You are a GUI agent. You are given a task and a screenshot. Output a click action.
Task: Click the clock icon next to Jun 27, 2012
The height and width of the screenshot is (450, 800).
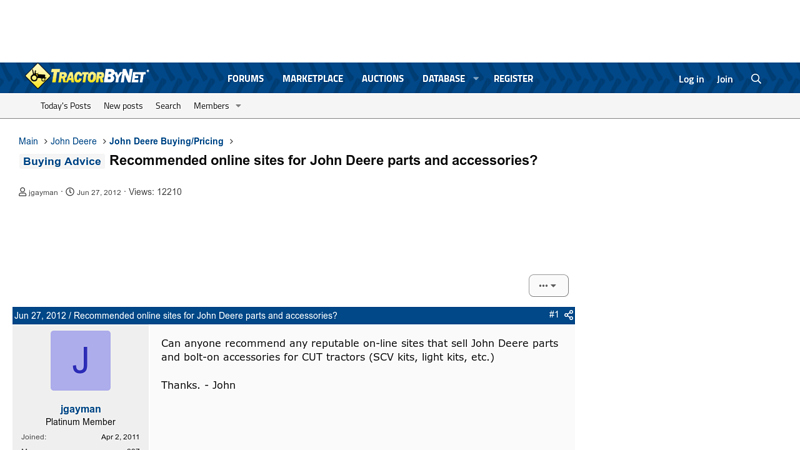click(x=70, y=192)
